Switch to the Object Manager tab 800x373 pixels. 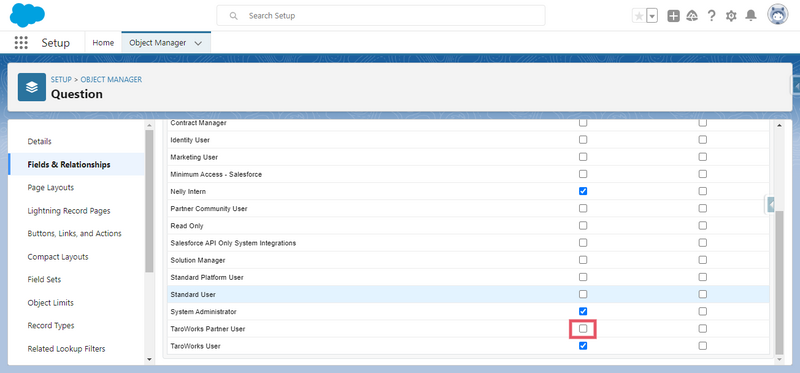(x=158, y=43)
